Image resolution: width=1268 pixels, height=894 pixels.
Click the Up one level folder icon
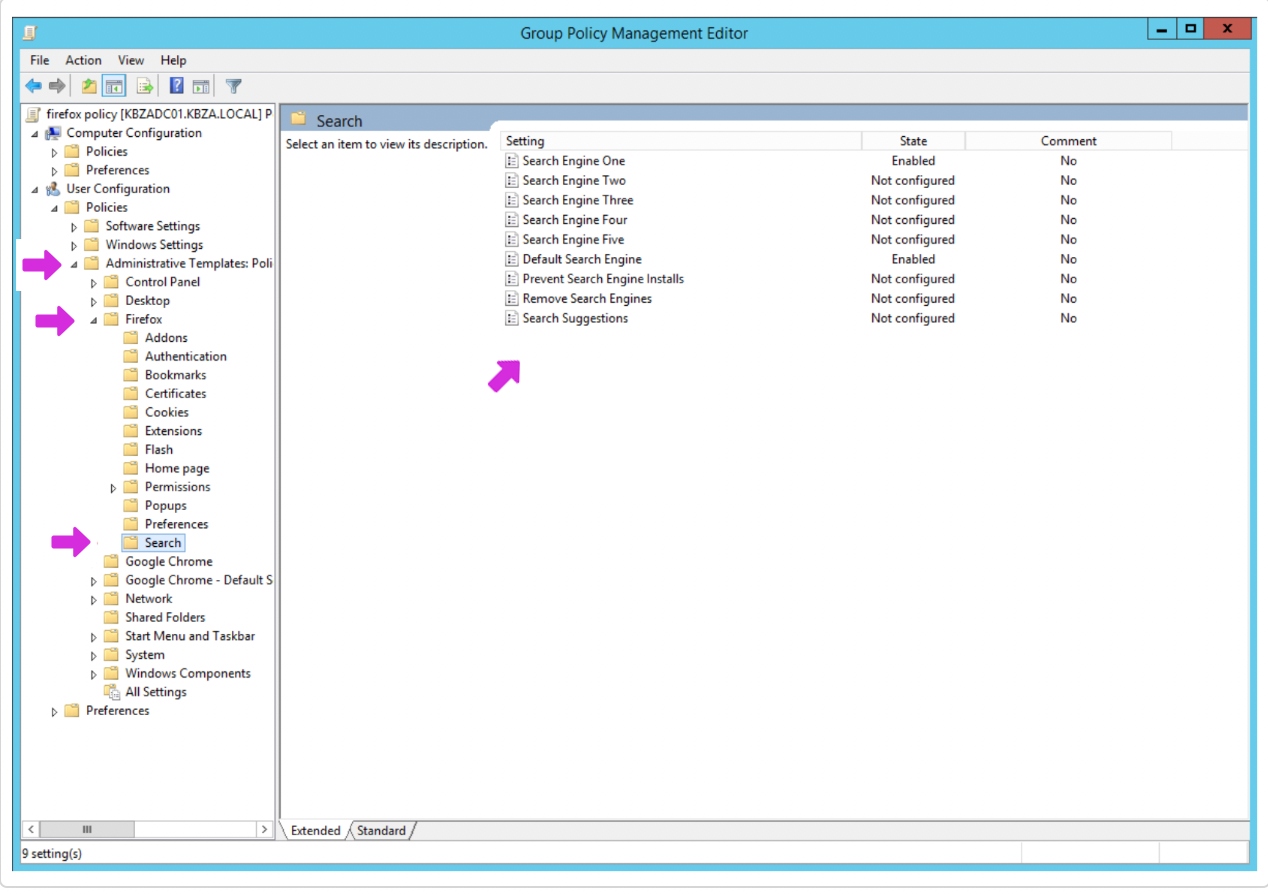(89, 86)
